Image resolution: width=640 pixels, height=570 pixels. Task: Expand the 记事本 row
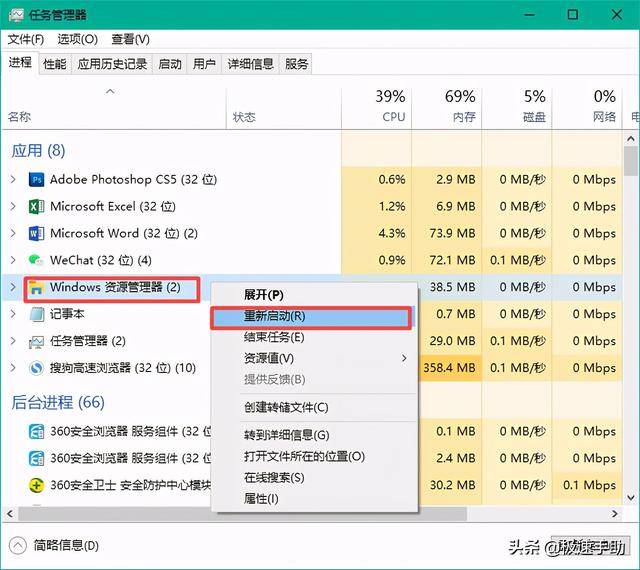pyautogui.click(x=13, y=314)
